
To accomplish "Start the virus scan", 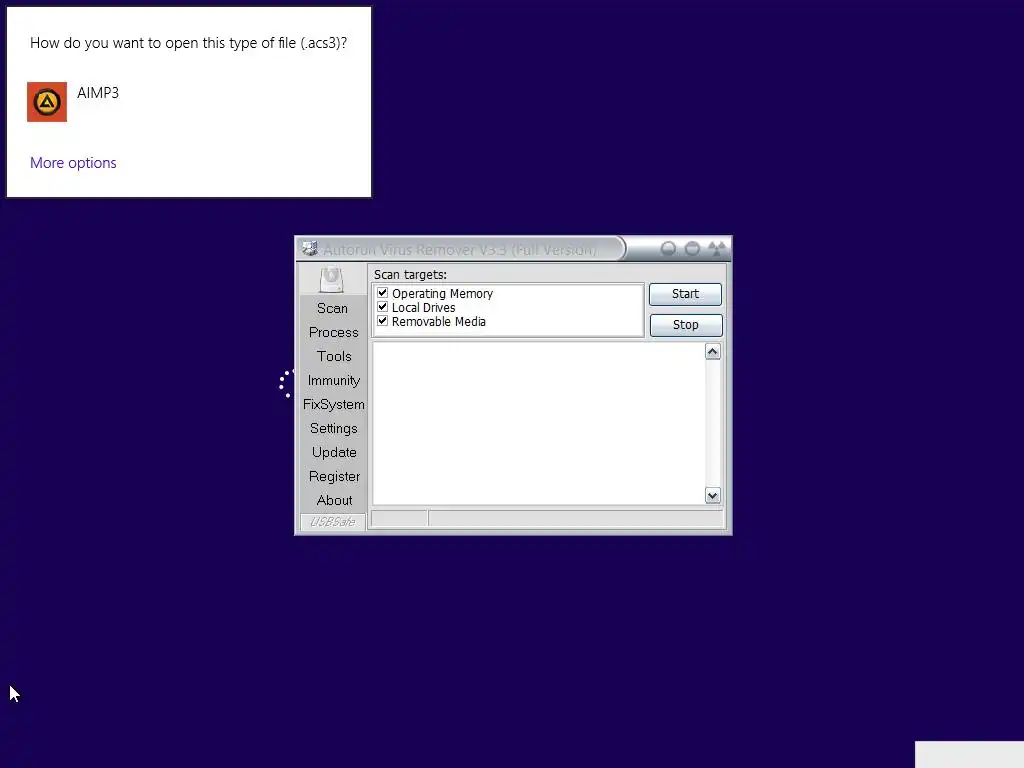I will 685,294.
